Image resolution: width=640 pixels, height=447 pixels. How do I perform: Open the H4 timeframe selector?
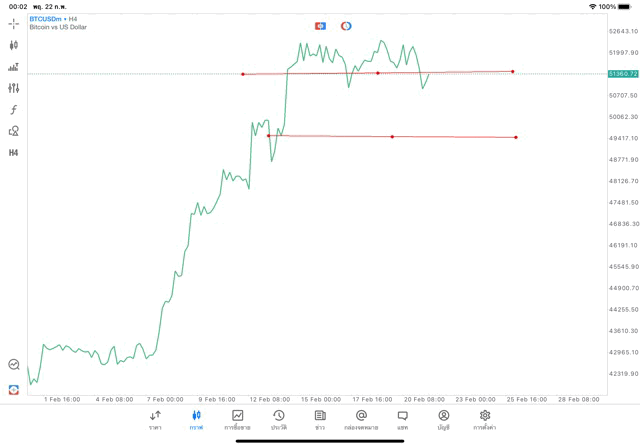pyautogui.click(x=14, y=153)
